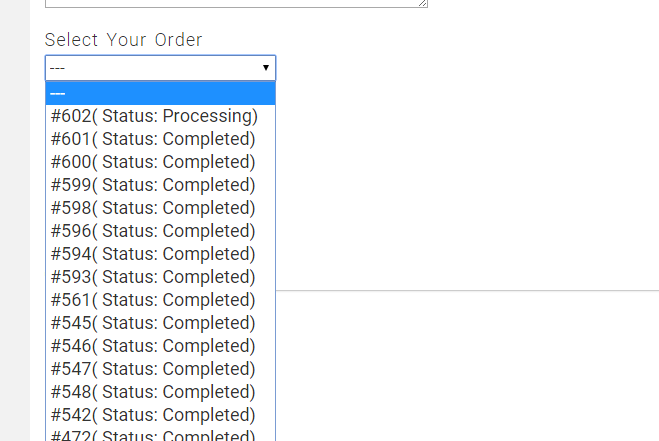Image resolution: width=659 pixels, height=441 pixels.
Task: Pick order #594 in the list
Action: [x=153, y=254]
